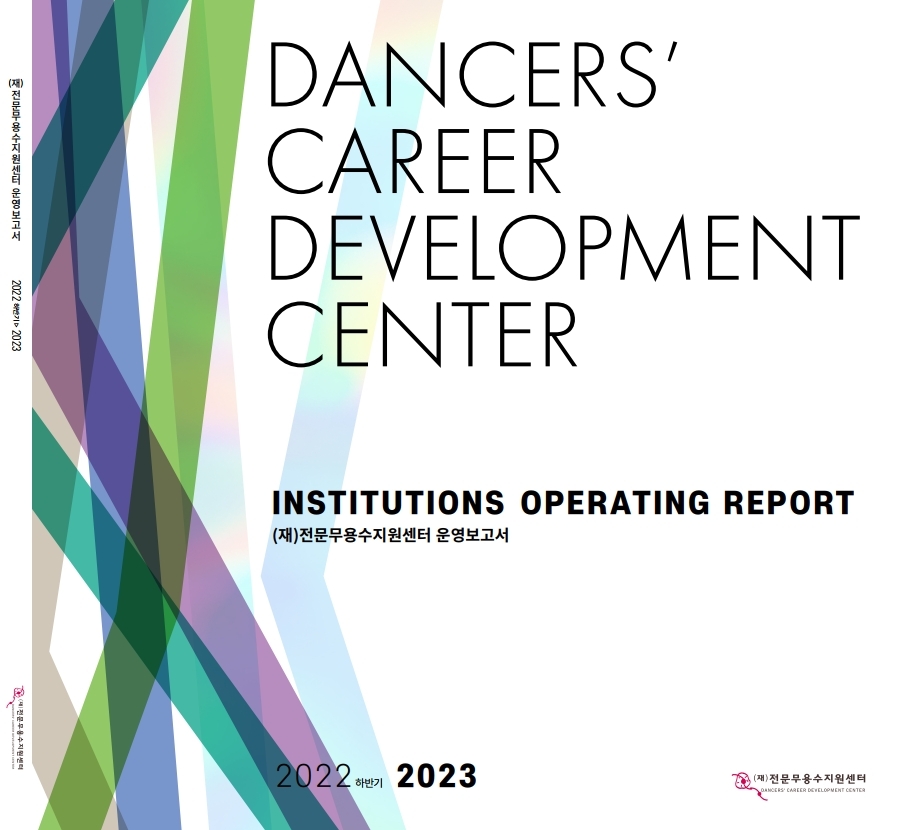This screenshot has width=901, height=830.
Task: Click the small "하반기" label between the years
Action: tap(369, 782)
